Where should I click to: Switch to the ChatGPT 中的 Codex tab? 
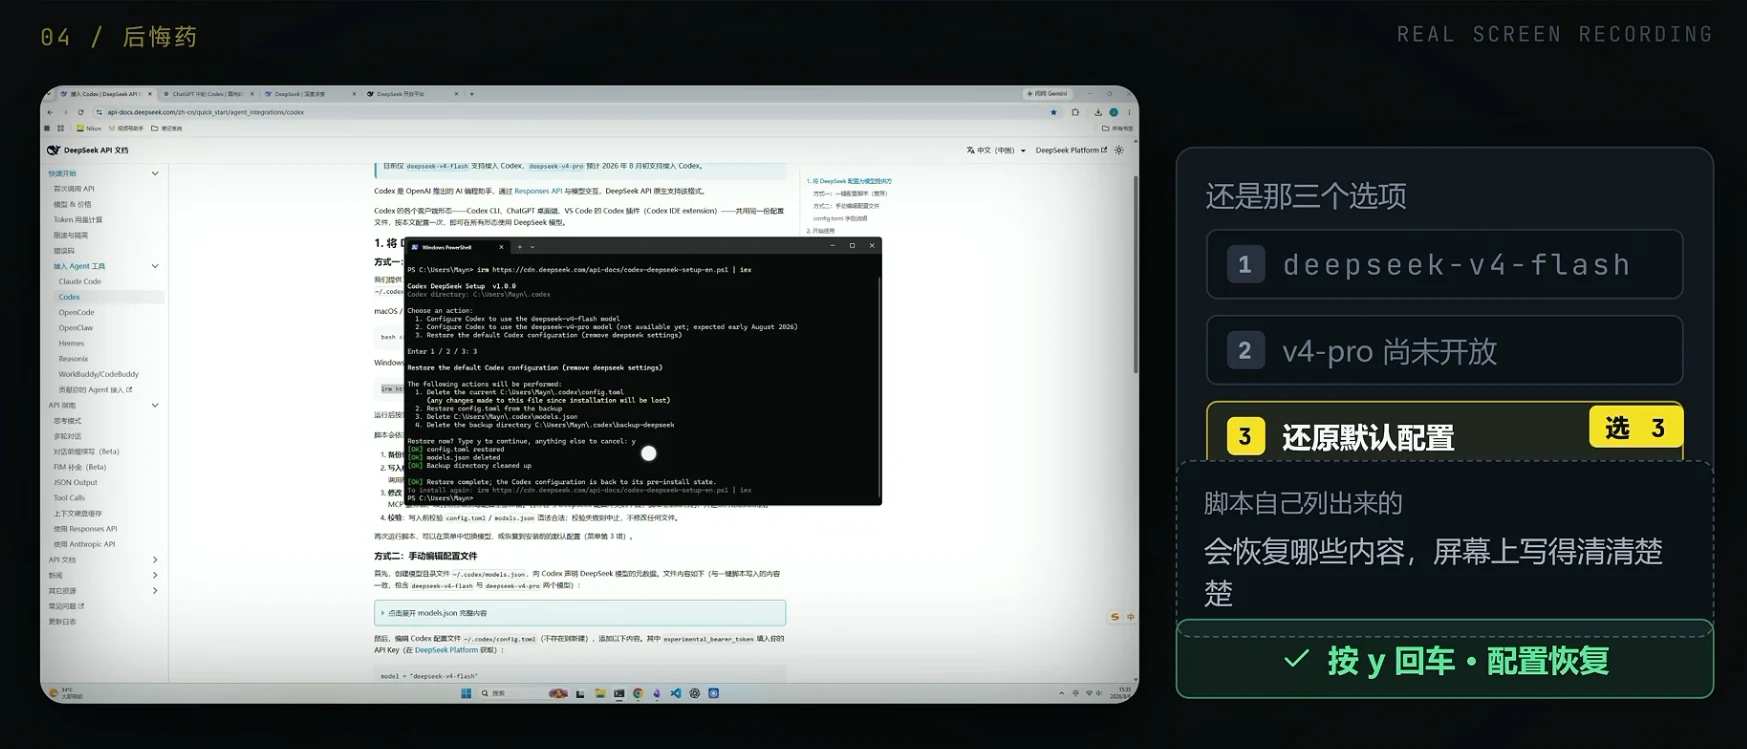tap(208, 94)
